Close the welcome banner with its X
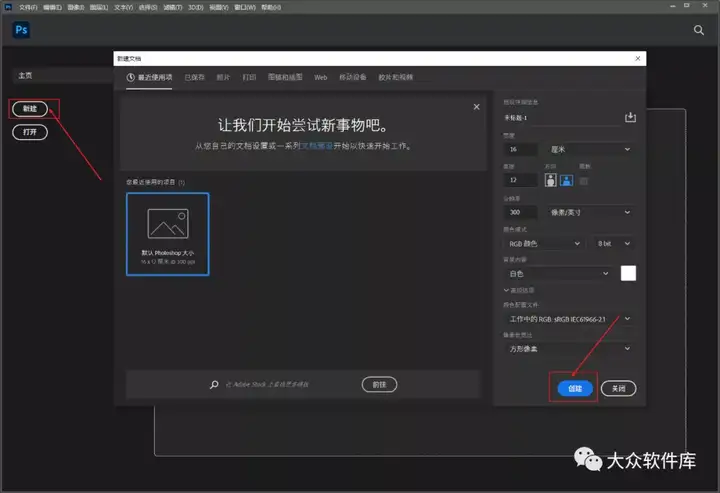Screen dimensions: 720x493 pos(477,107)
